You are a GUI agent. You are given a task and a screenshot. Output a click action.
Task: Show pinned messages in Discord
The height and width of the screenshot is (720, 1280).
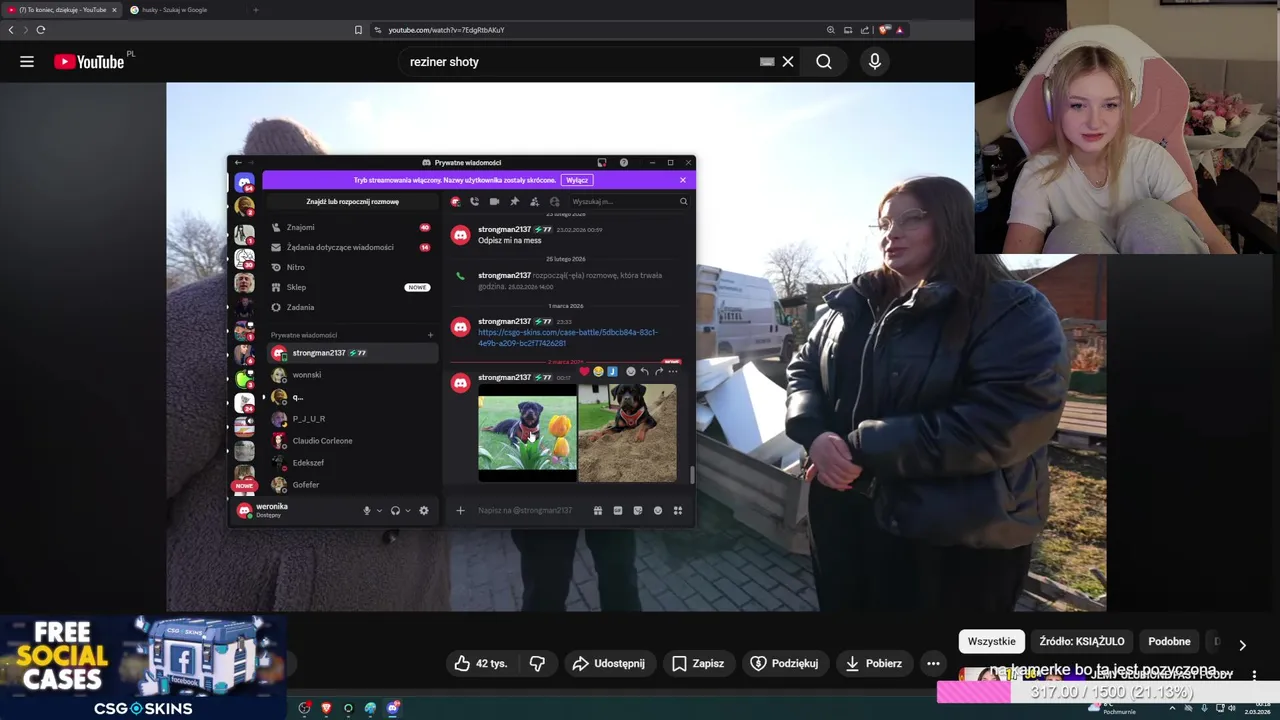pos(514,201)
